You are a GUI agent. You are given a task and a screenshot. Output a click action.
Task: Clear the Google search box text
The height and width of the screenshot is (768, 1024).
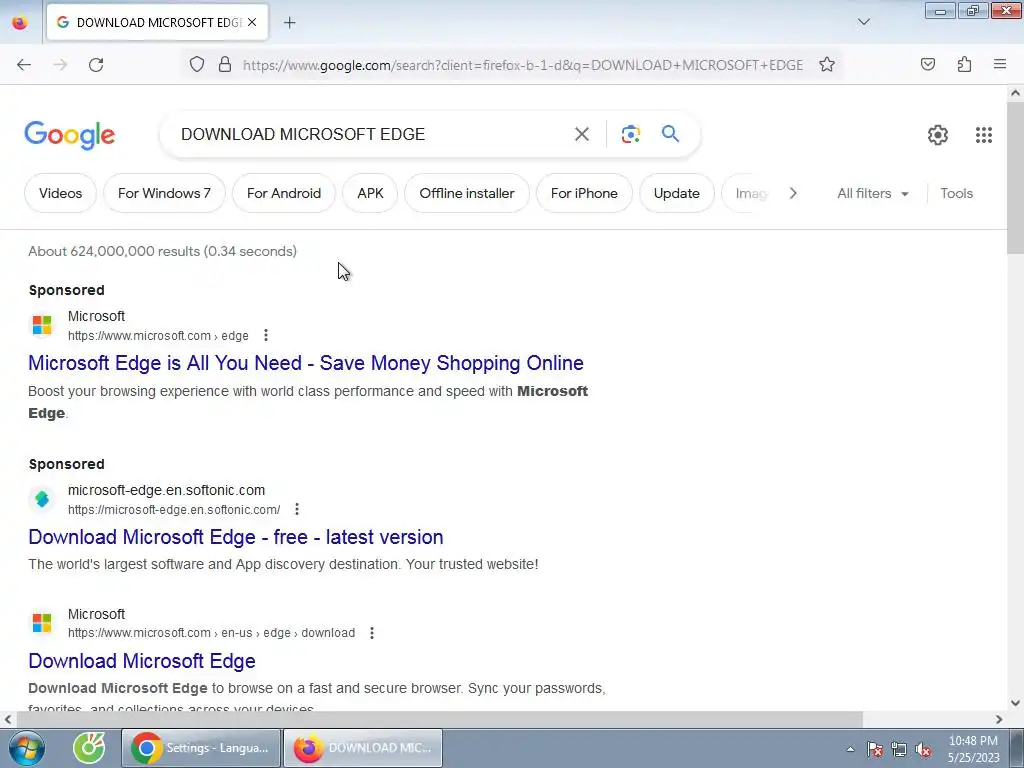[581, 135]
